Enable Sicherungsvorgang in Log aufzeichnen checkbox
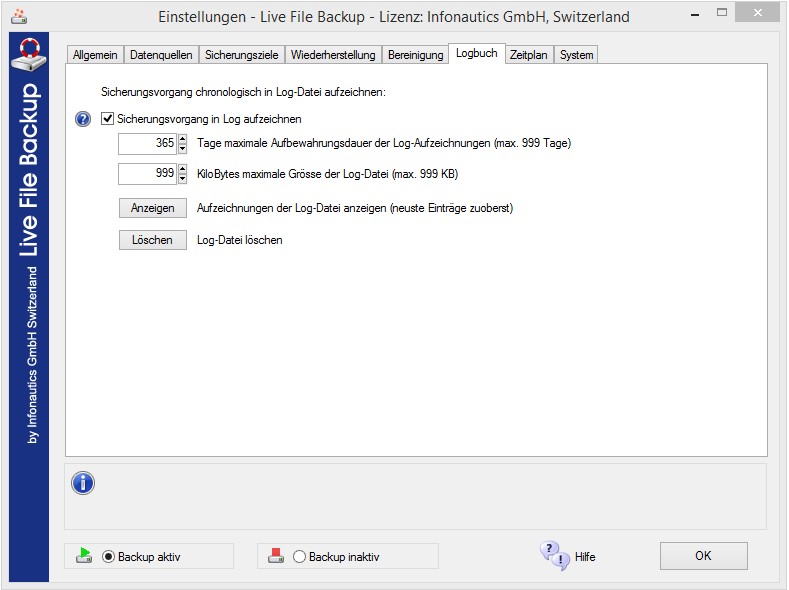 108,119
